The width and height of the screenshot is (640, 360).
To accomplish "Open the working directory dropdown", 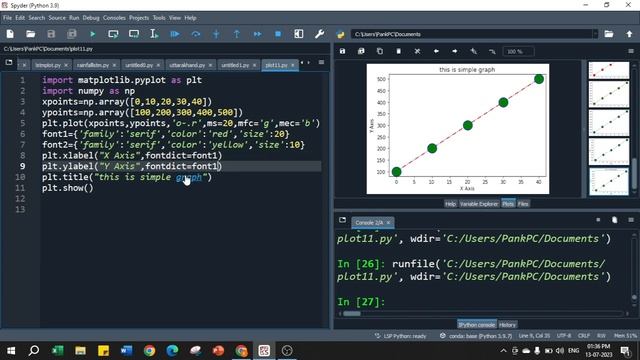I will (x=595, y=34).
